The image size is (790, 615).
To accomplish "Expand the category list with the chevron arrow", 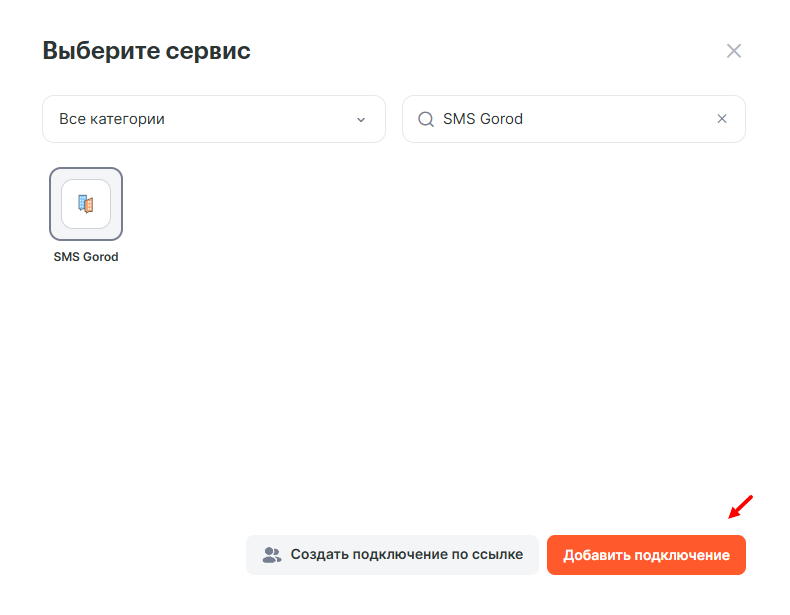I will 361,120.
